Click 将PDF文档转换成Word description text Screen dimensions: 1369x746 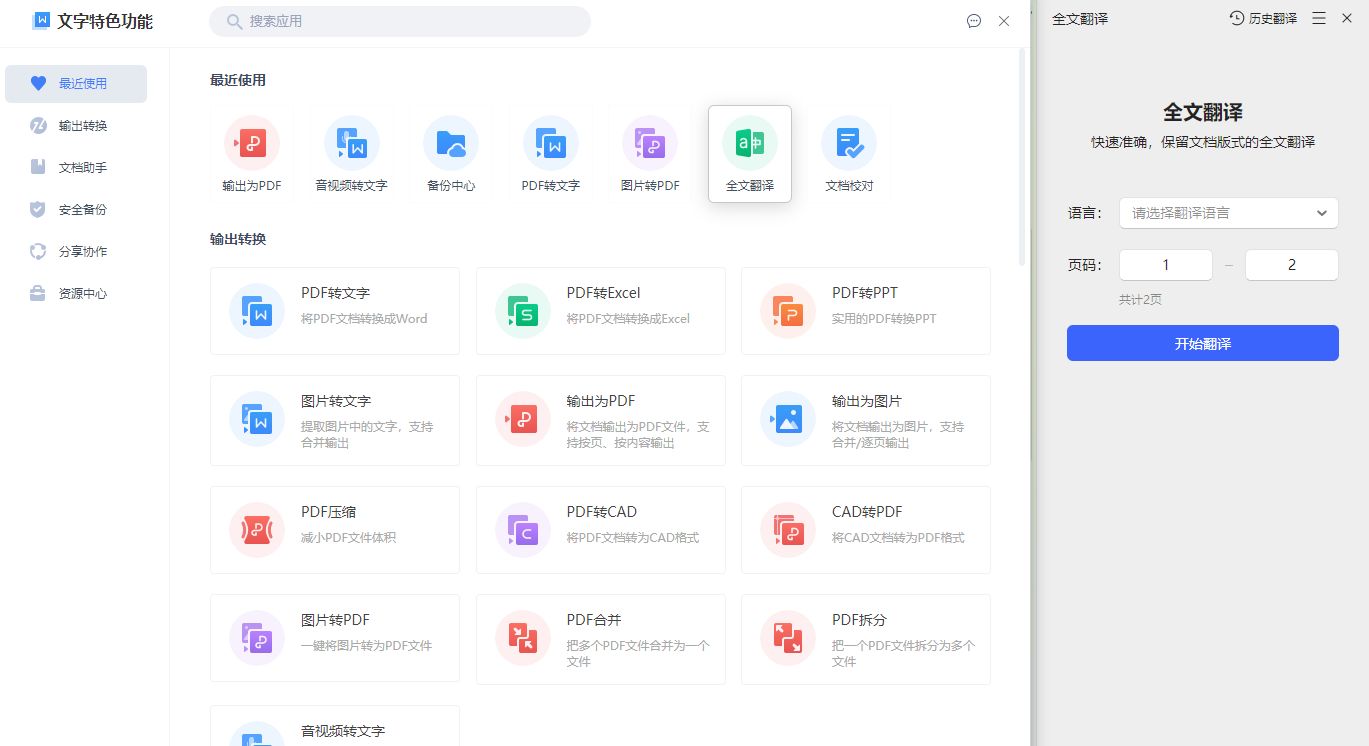pos(364,319)
